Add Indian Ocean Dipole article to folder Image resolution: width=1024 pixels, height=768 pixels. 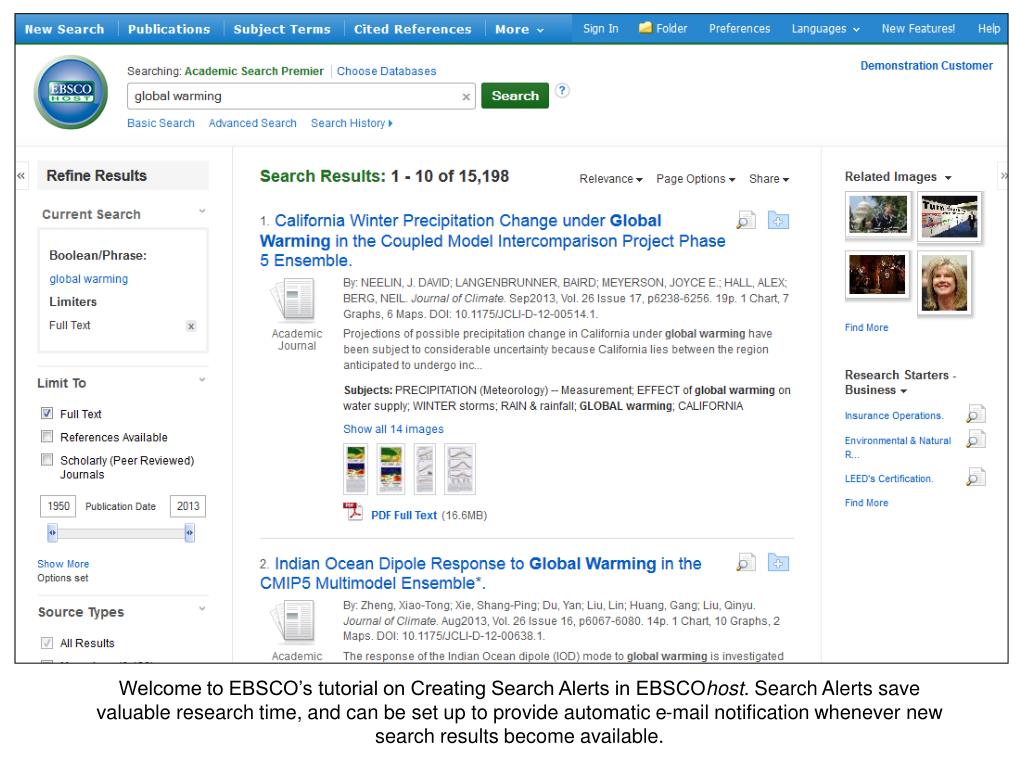778,562
